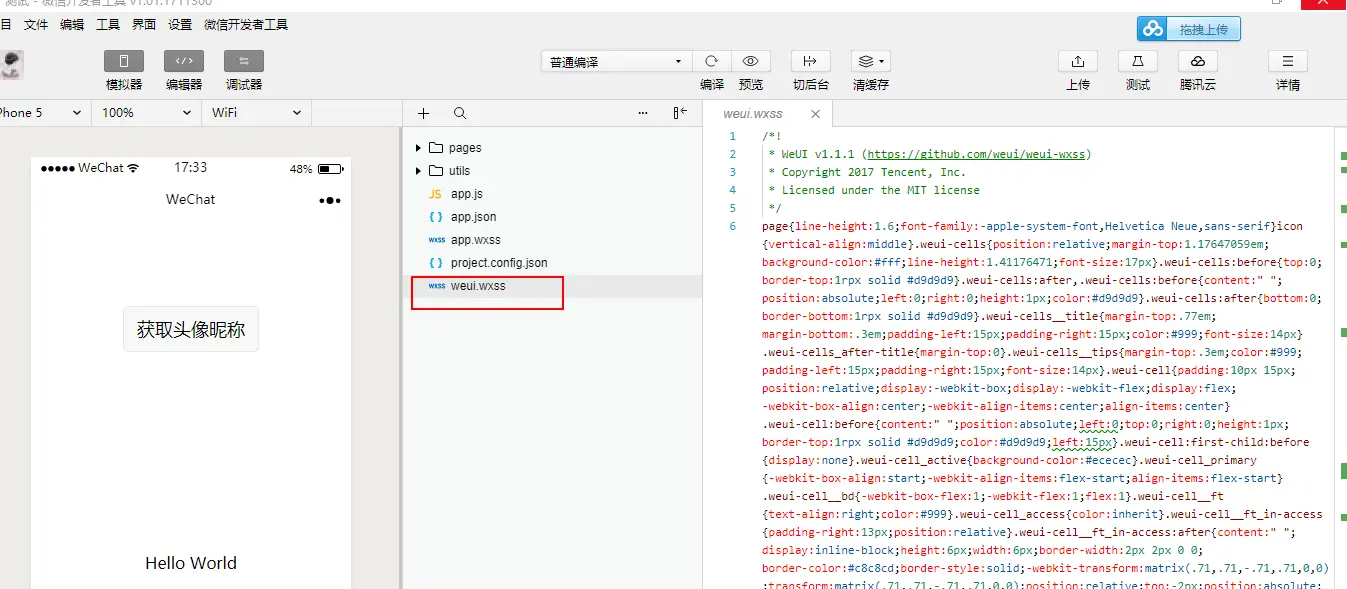The height and width of the screenshot is (589, 1347).
Task: Toggle the 编辑器 editor panel icon
Action: (184, 61)
